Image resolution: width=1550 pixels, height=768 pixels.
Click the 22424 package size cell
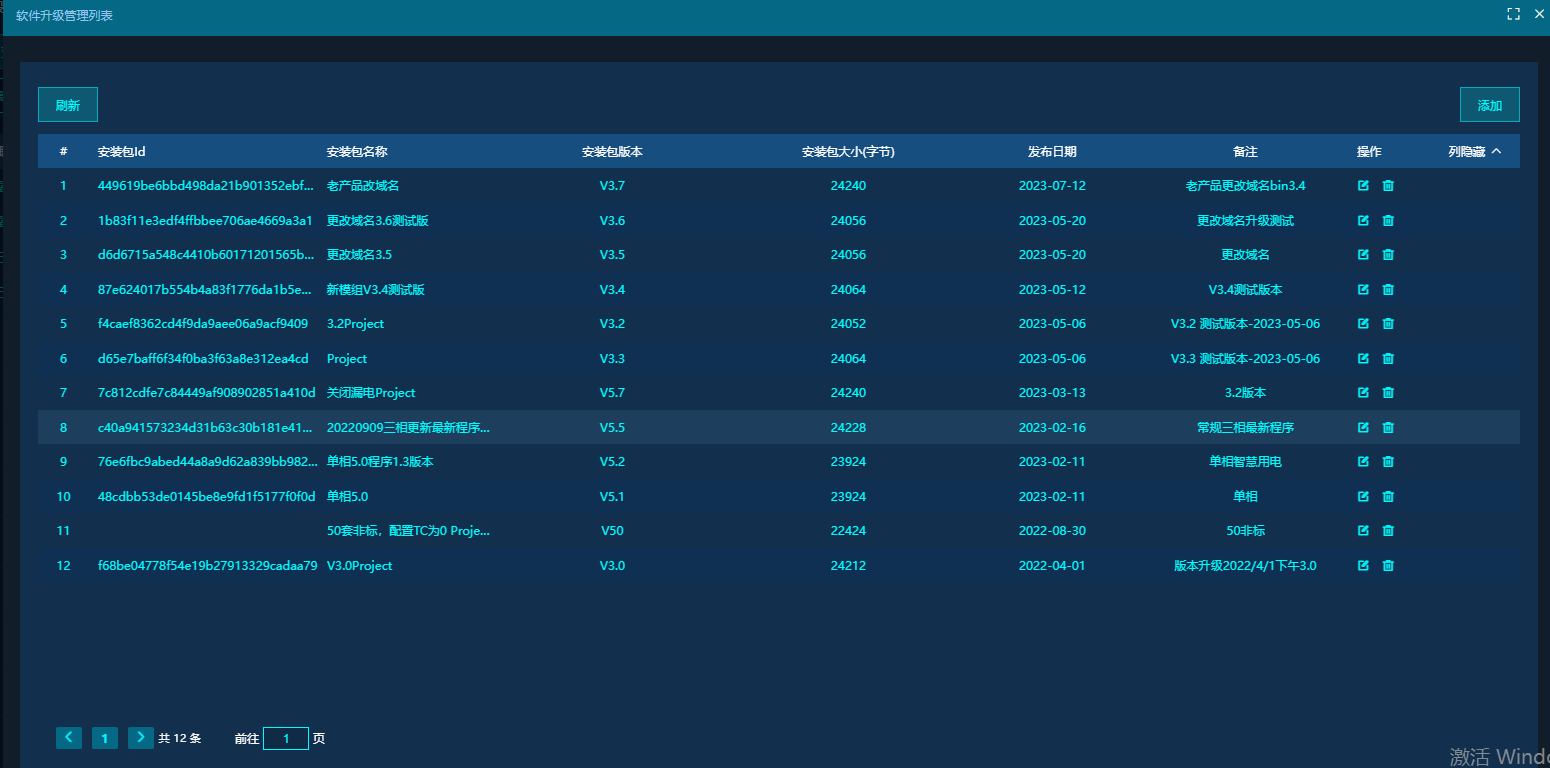click(848, 531)
